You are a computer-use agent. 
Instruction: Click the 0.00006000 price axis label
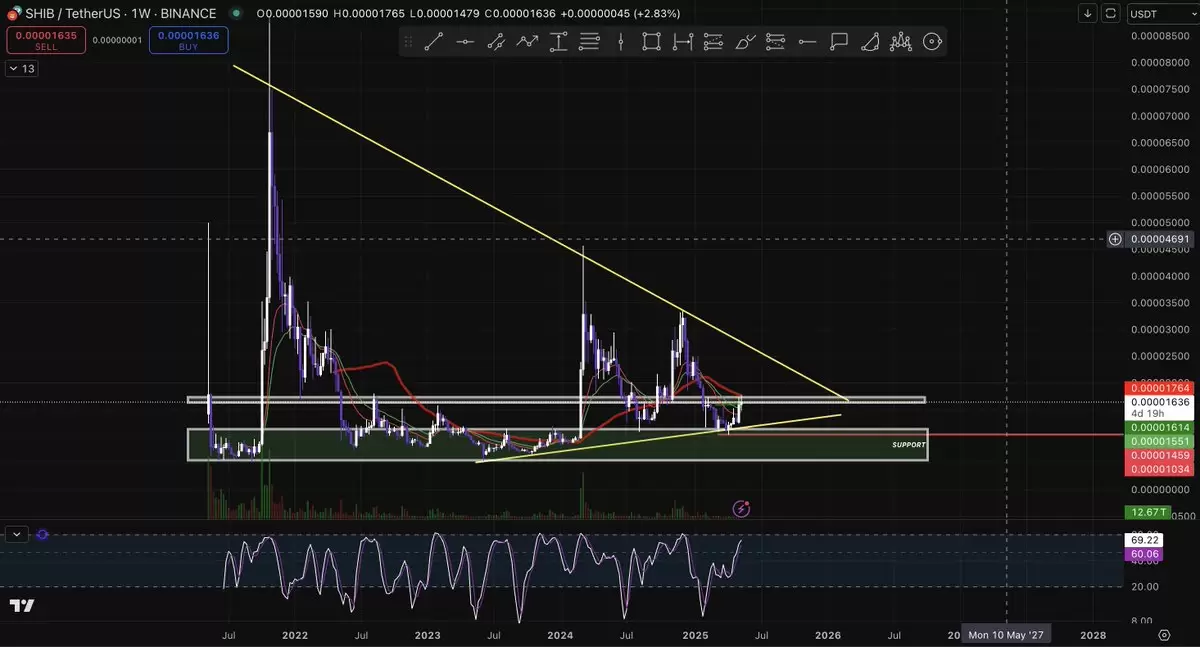click(1161, 169)
